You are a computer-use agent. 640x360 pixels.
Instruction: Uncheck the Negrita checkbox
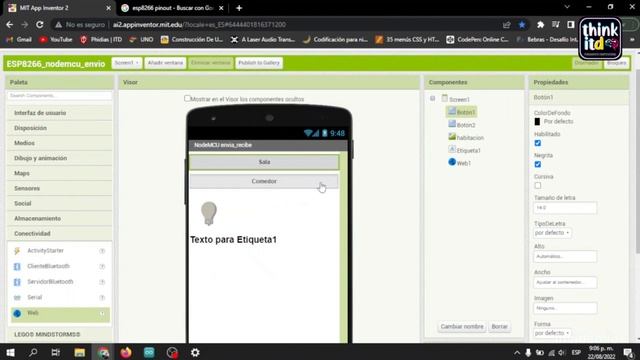point(538,164)
